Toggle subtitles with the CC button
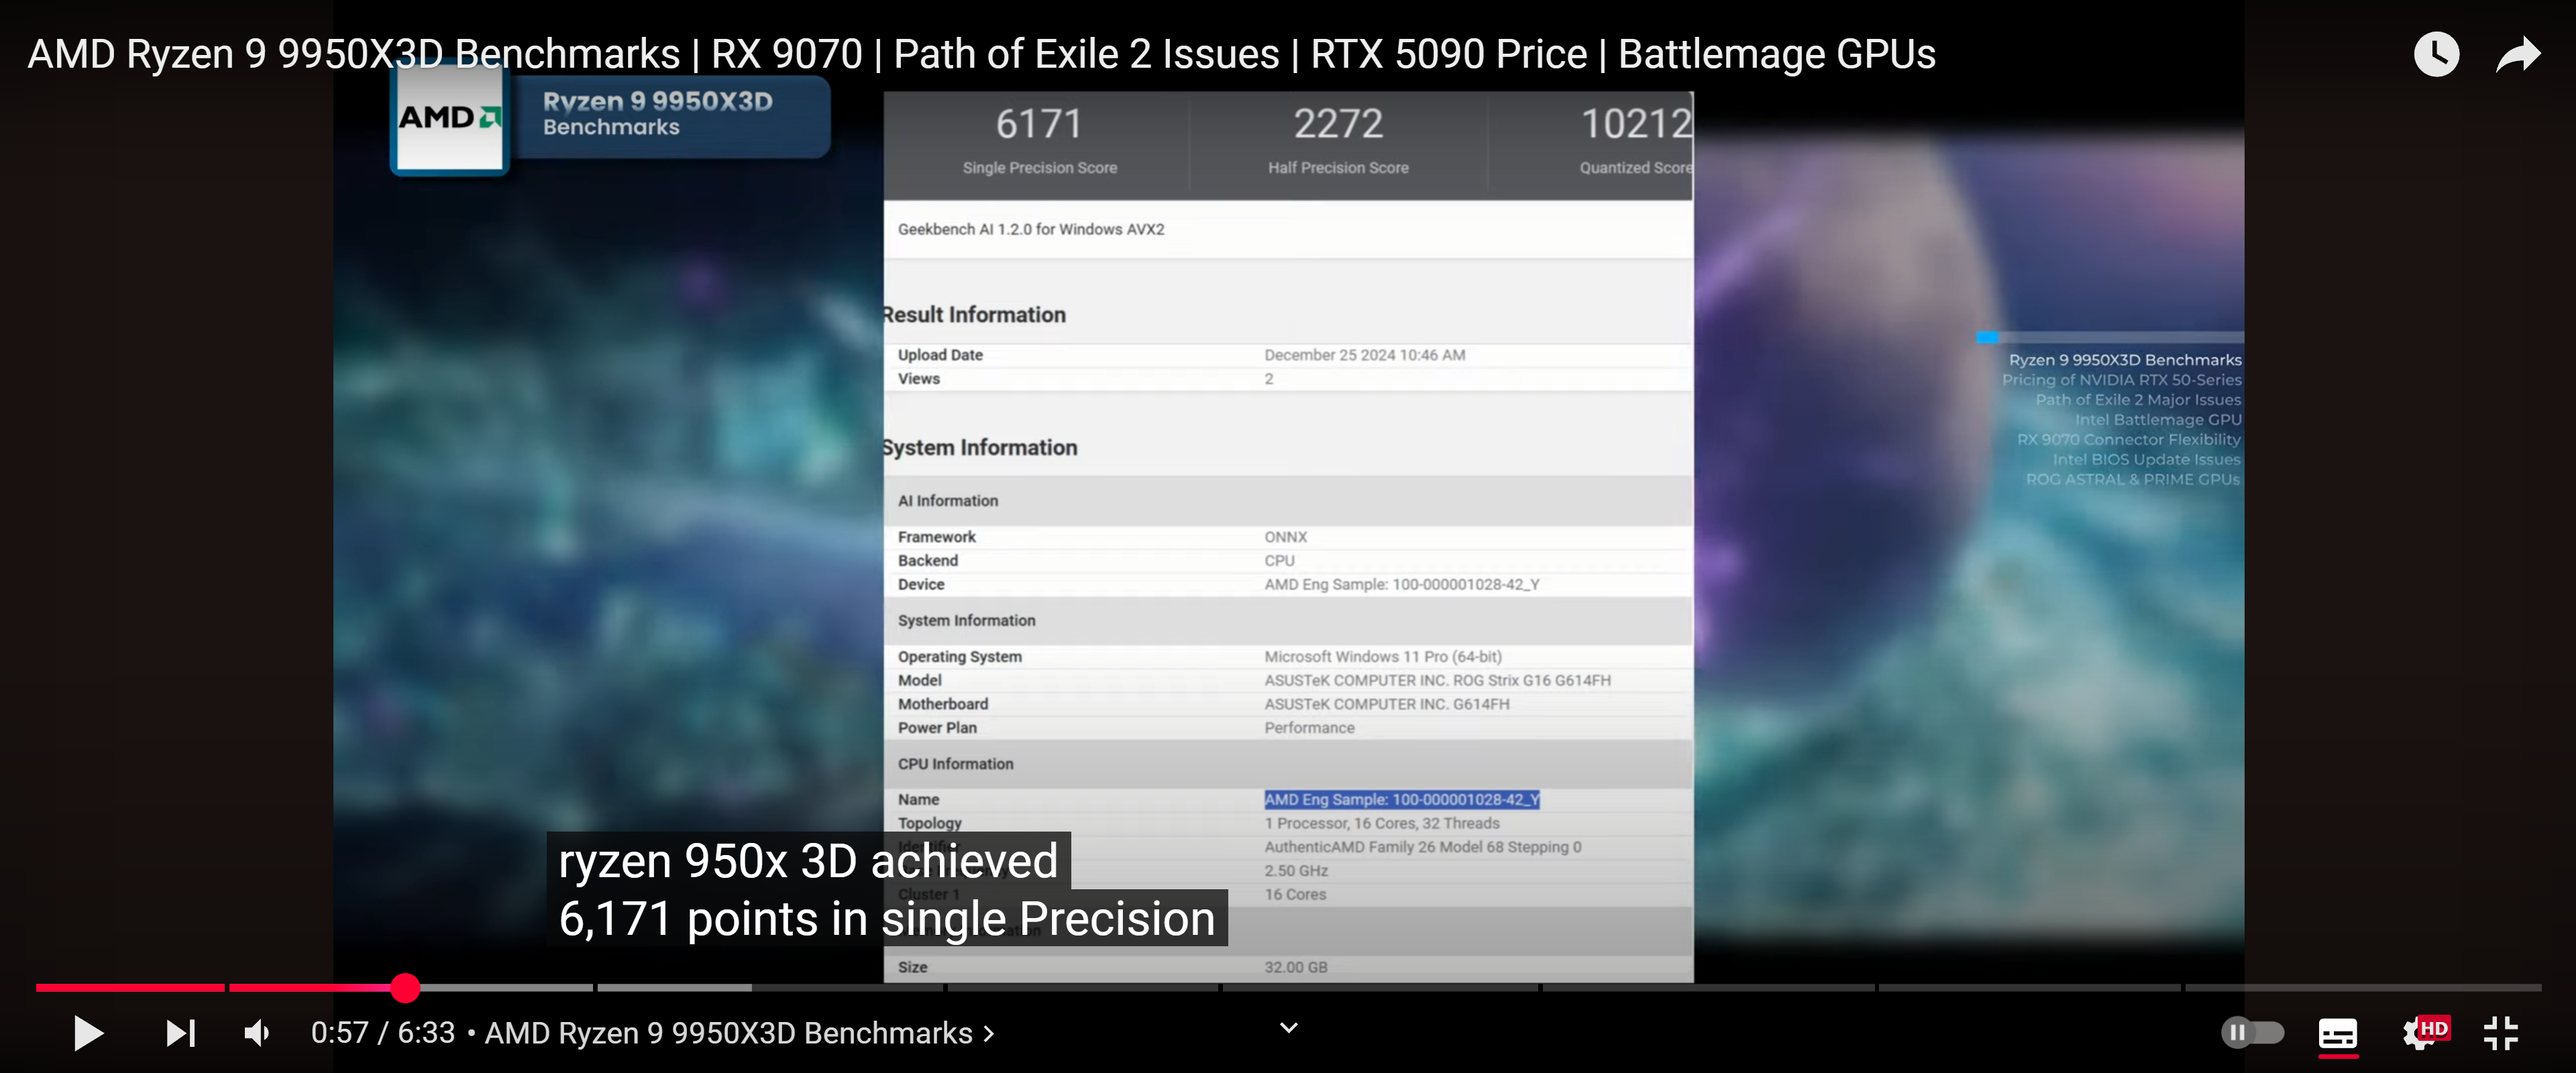Viewport: 2576px width, 1073px height. coord(2337,1034)
